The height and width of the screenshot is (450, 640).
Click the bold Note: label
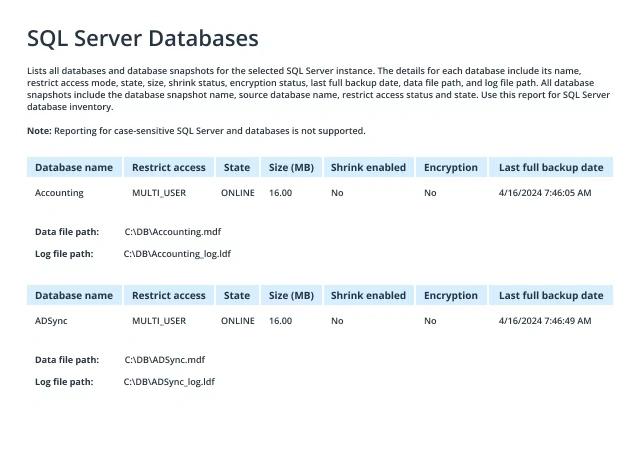click(39, 131)
